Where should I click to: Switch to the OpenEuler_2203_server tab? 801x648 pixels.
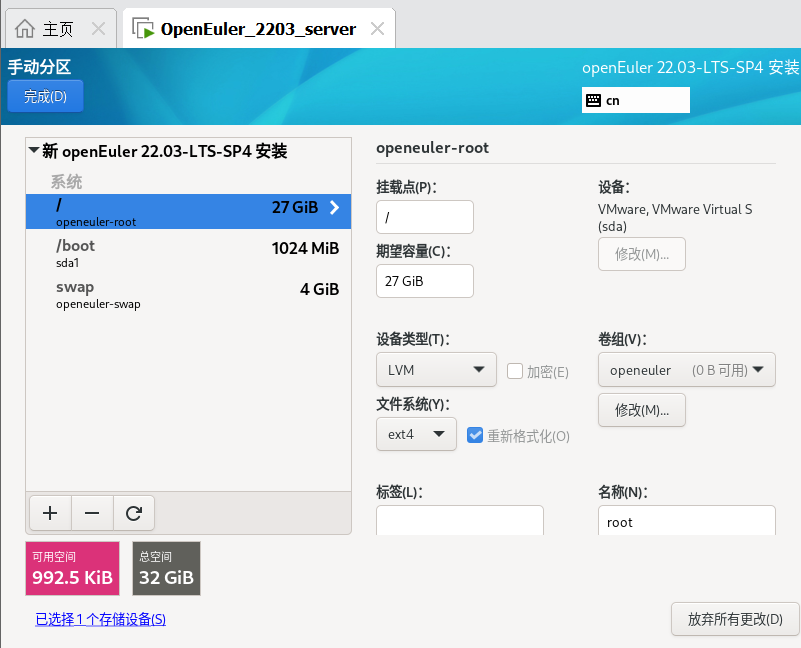pos(259,29)
